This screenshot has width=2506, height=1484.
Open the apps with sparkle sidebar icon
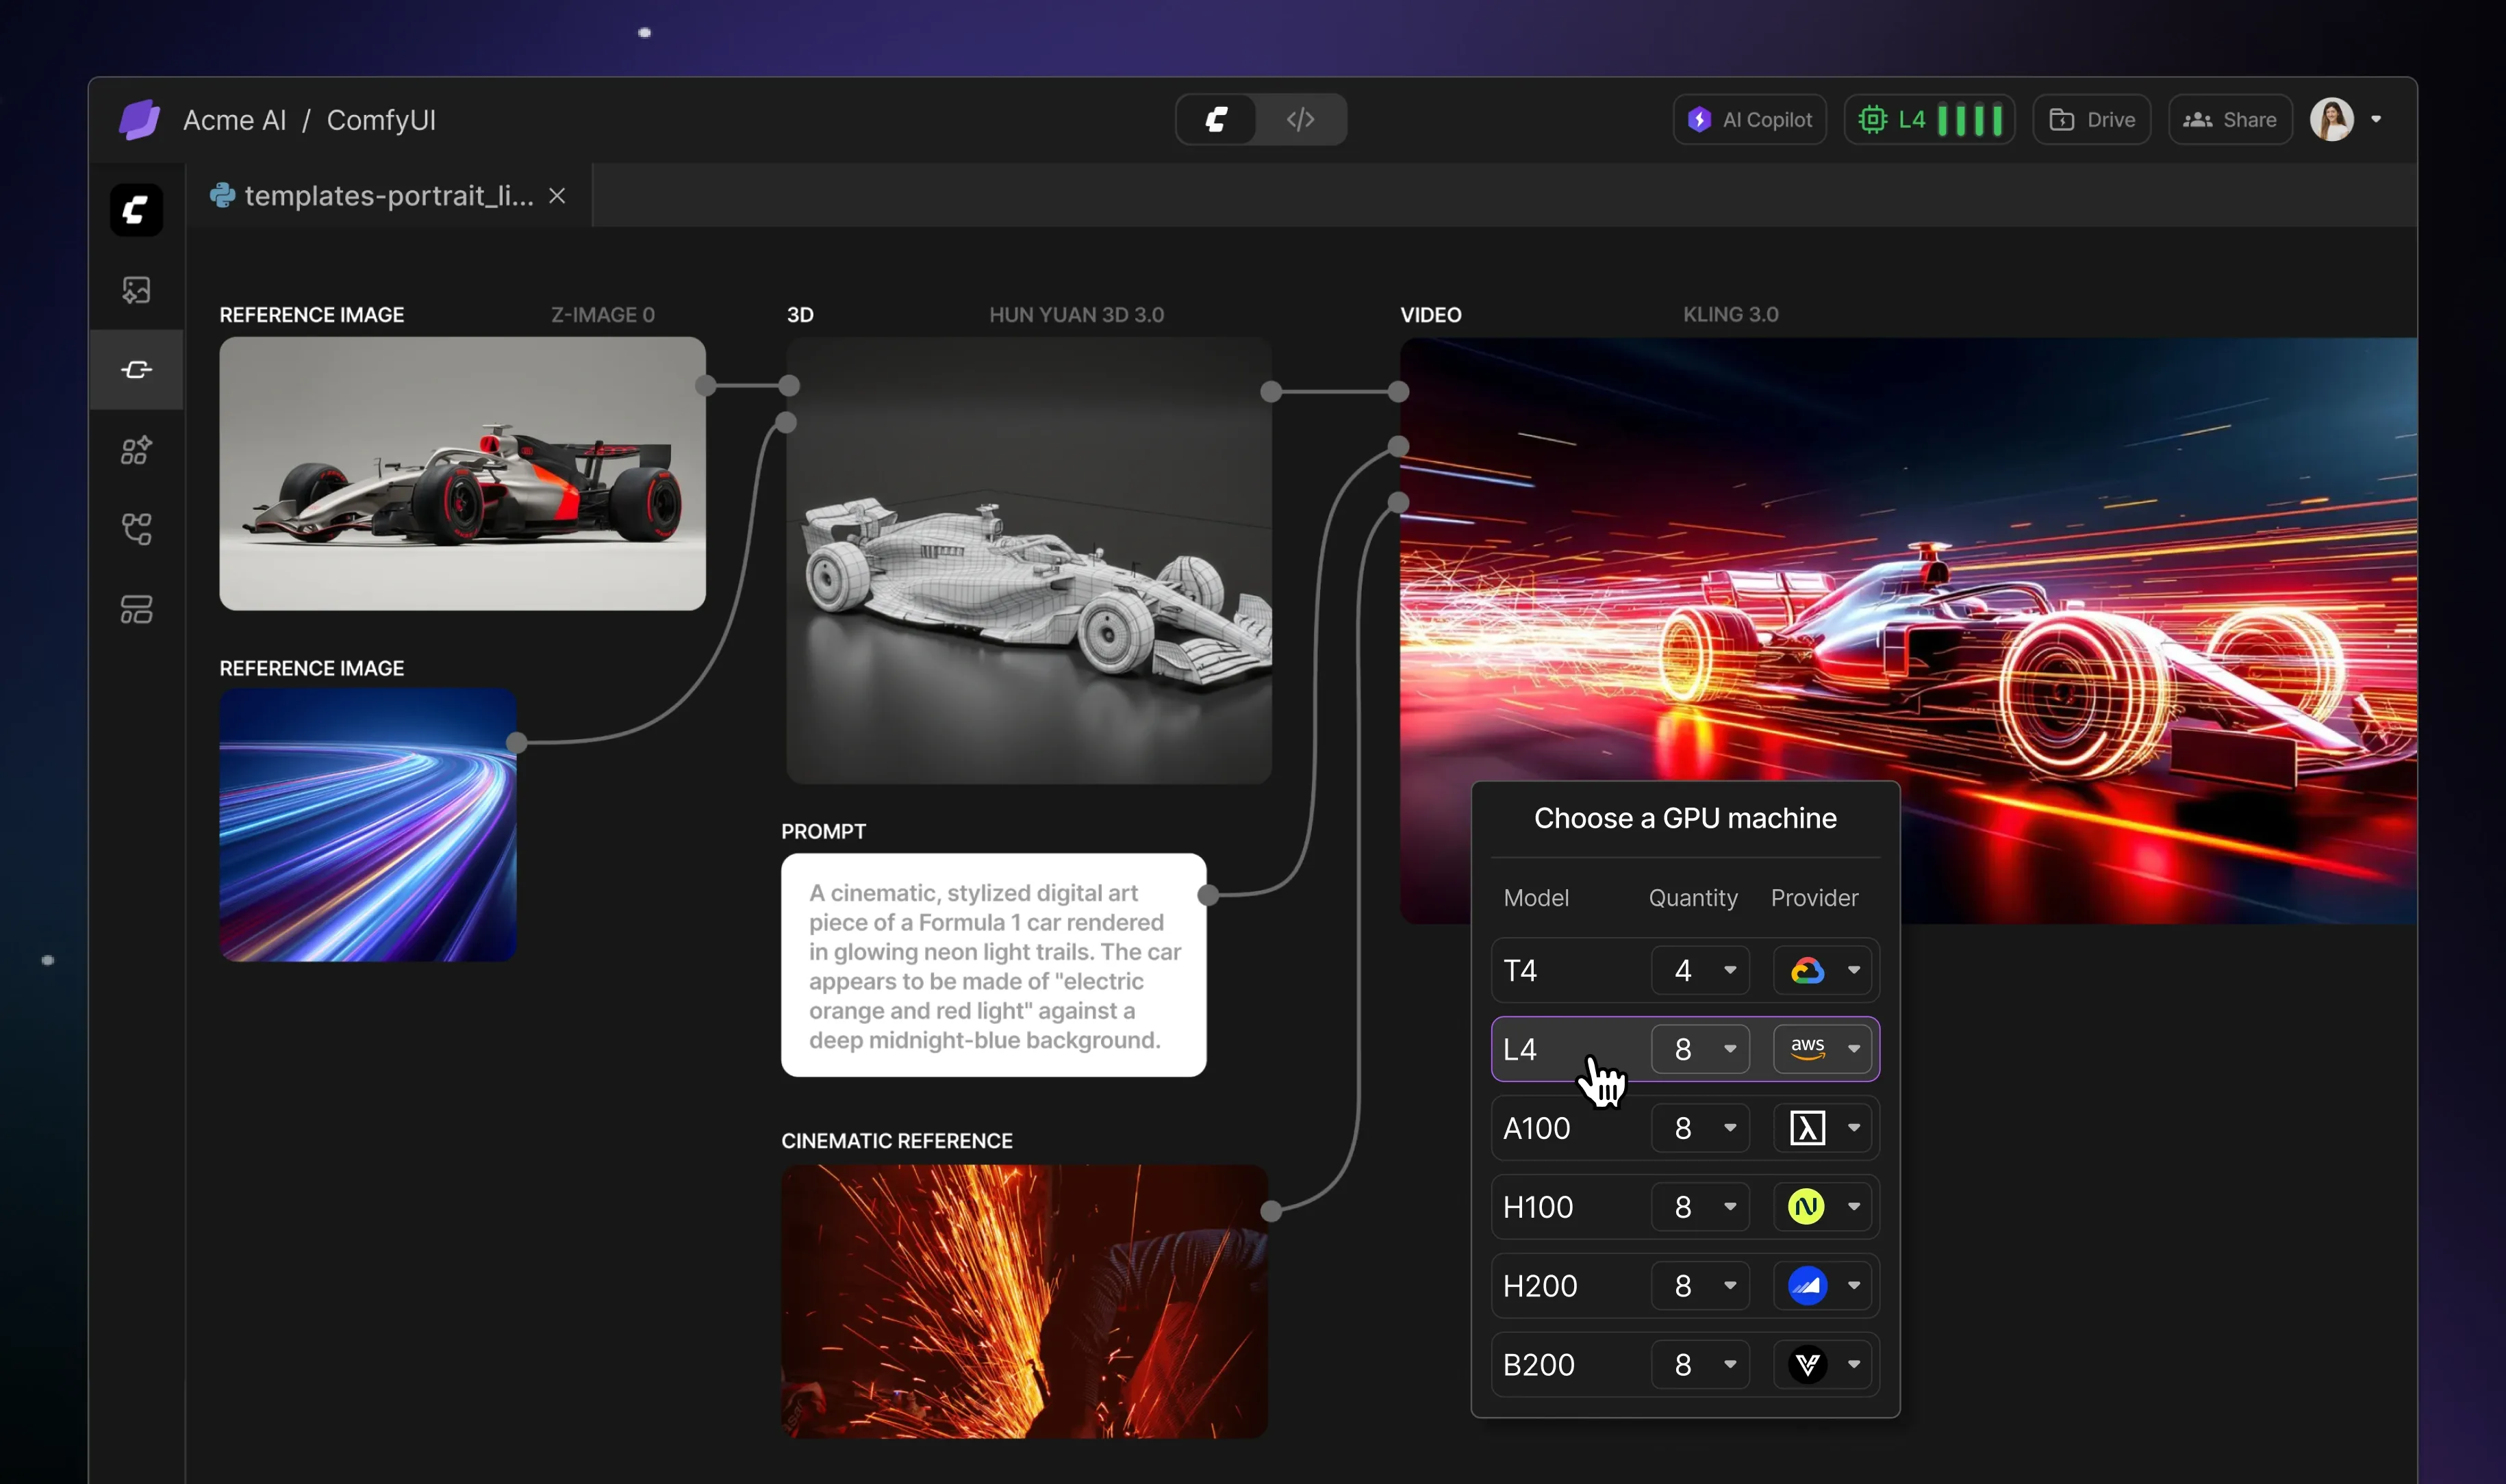pos(136,450)
